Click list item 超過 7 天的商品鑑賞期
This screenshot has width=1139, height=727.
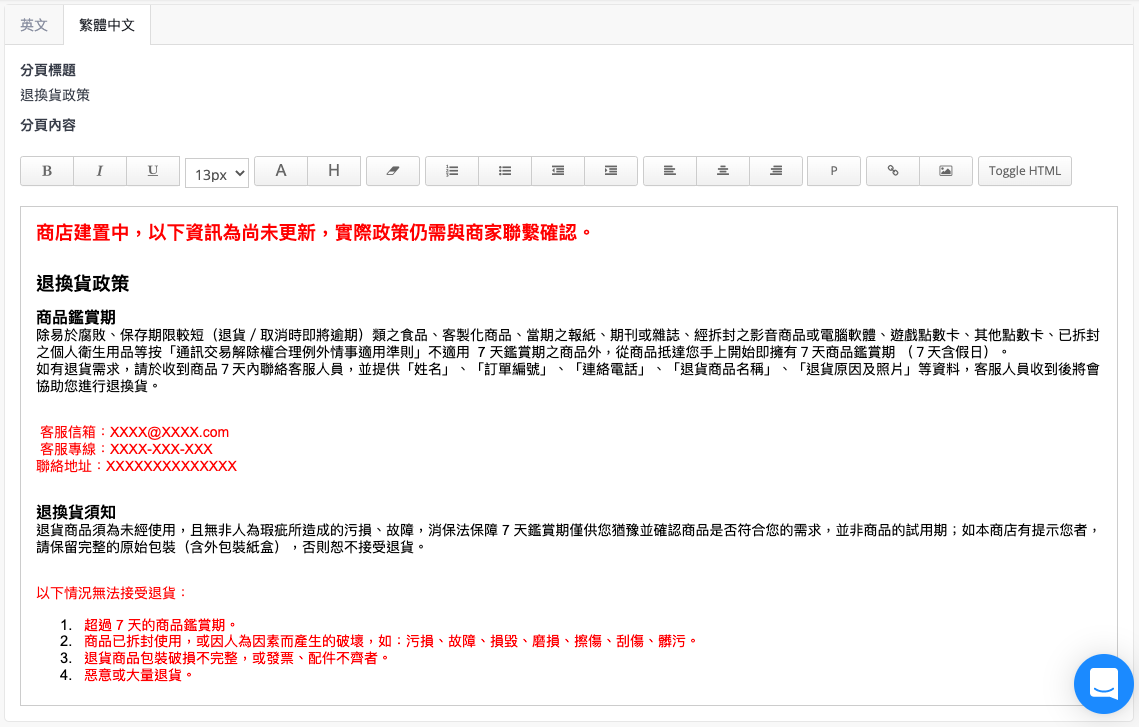click(161, 625)
